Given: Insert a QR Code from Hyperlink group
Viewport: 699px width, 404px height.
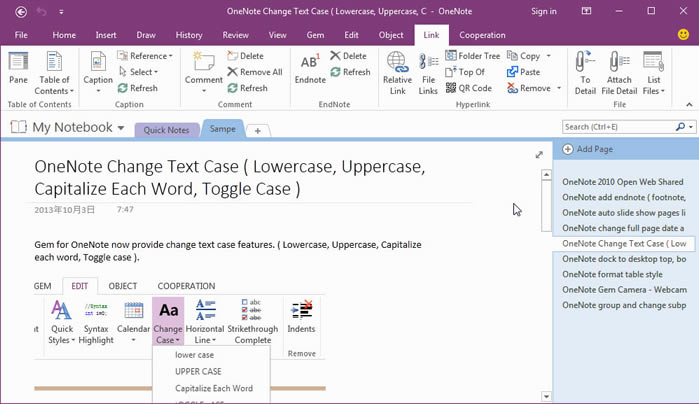Looking at the screenshot, I should [x=468, y=88].
